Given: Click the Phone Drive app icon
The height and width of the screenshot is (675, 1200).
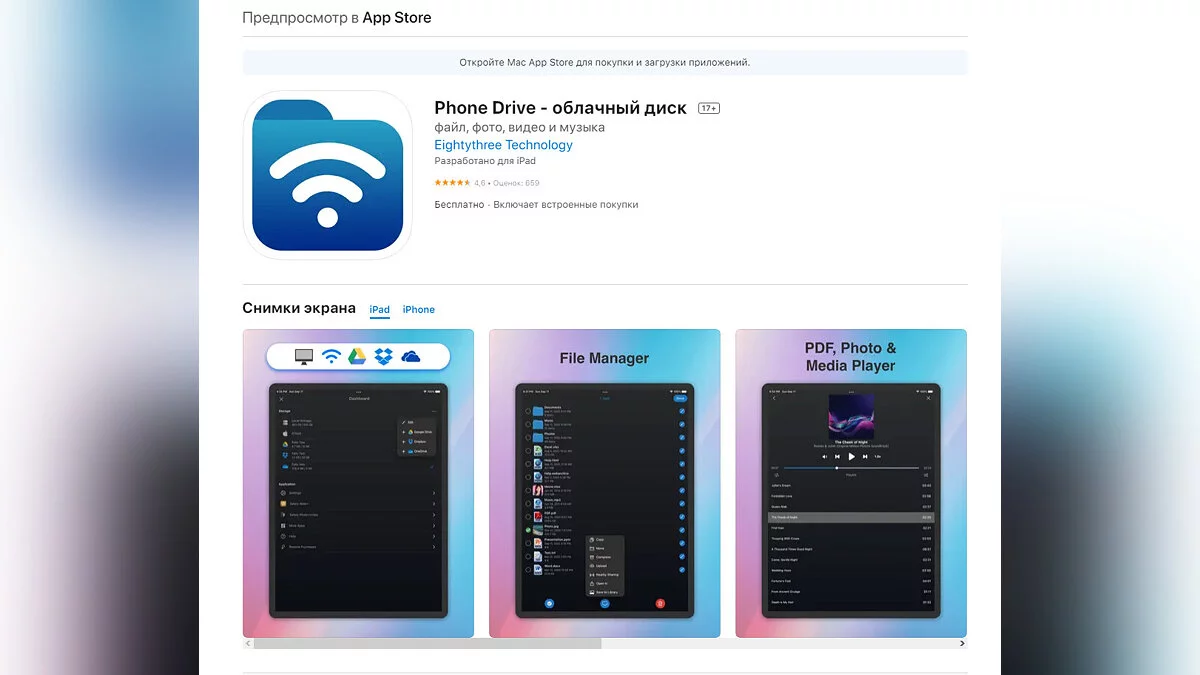Looking at the screenshot, I should (x=328, y=175).
